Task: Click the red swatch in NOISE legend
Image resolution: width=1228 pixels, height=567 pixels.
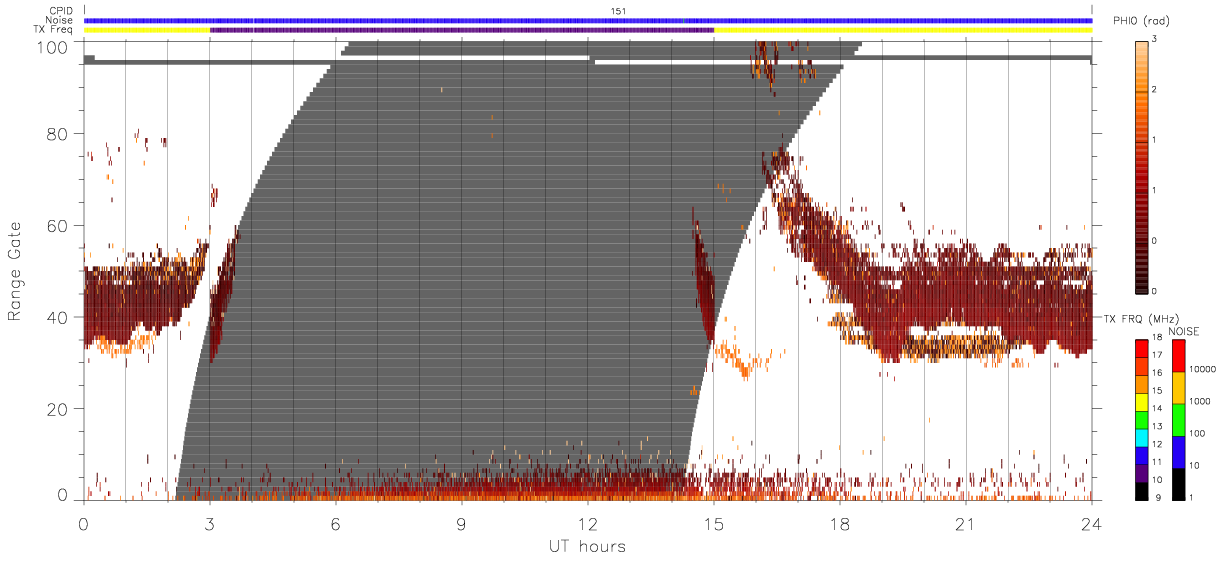Action: [1178, 356]
